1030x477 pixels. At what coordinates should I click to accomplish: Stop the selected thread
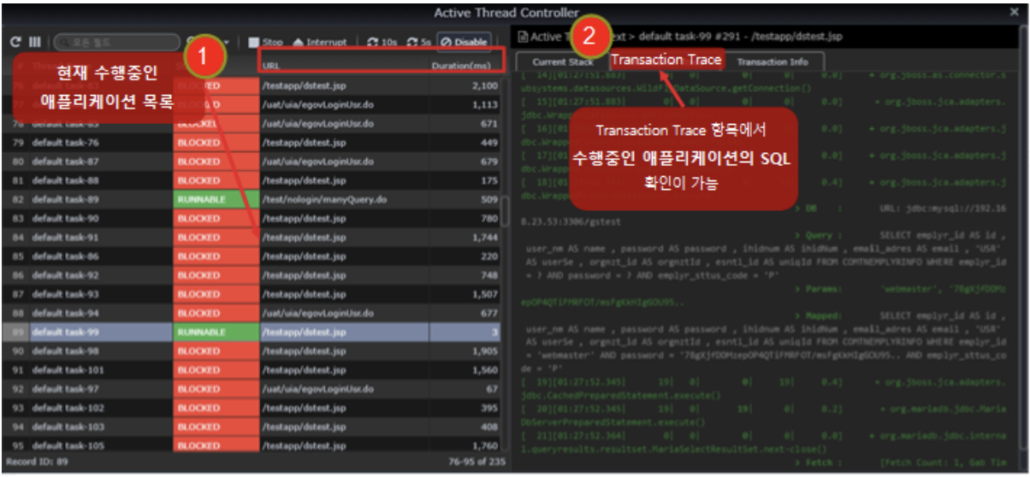click(266, 42)
